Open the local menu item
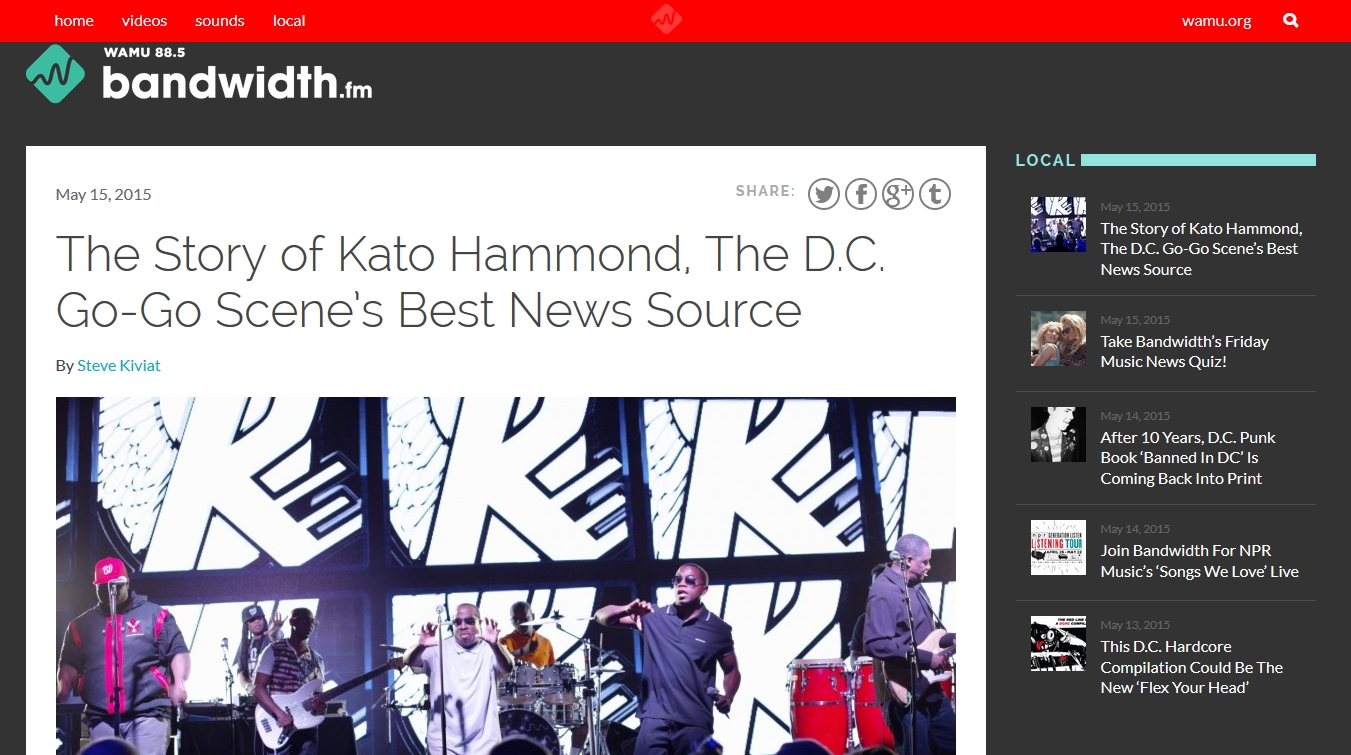The width and height of the screenshot is (1351, 755). [289, 20]
